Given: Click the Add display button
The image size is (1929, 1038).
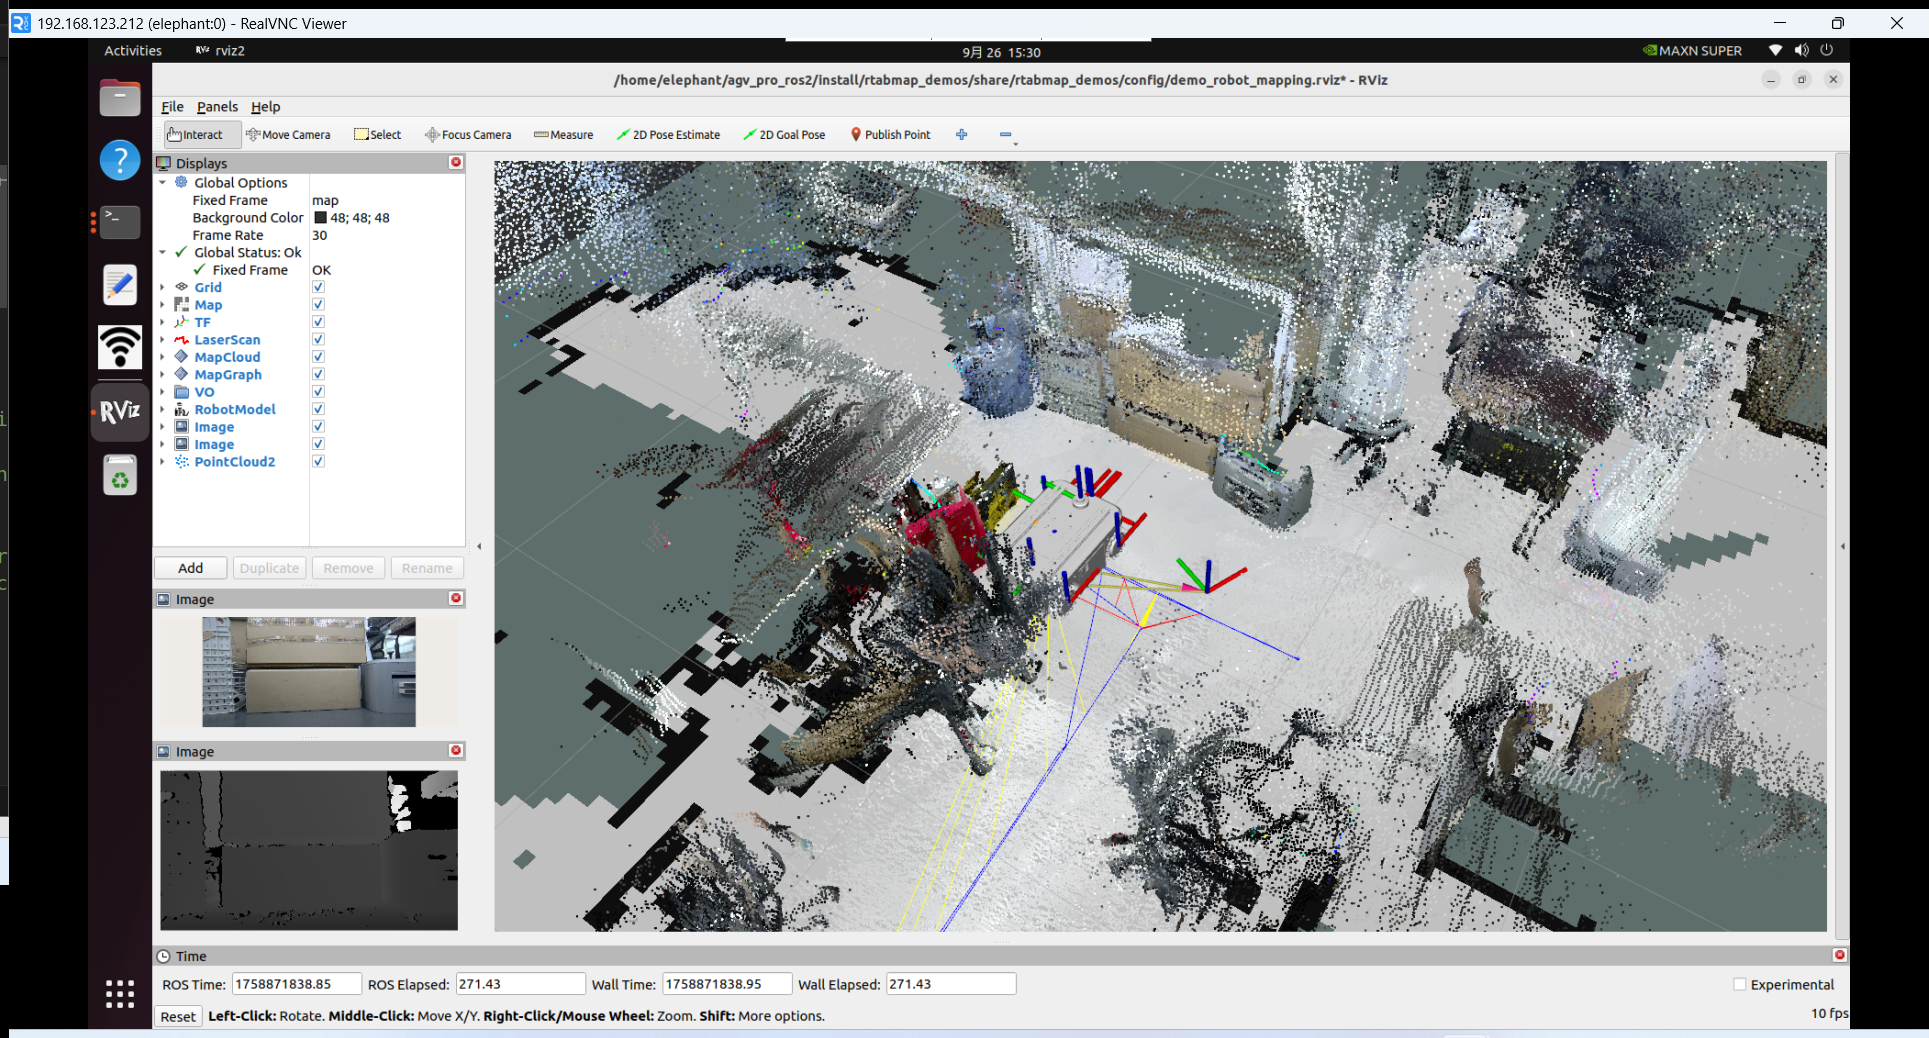Looking at the screenshot, I should click(x=190, y=568).
